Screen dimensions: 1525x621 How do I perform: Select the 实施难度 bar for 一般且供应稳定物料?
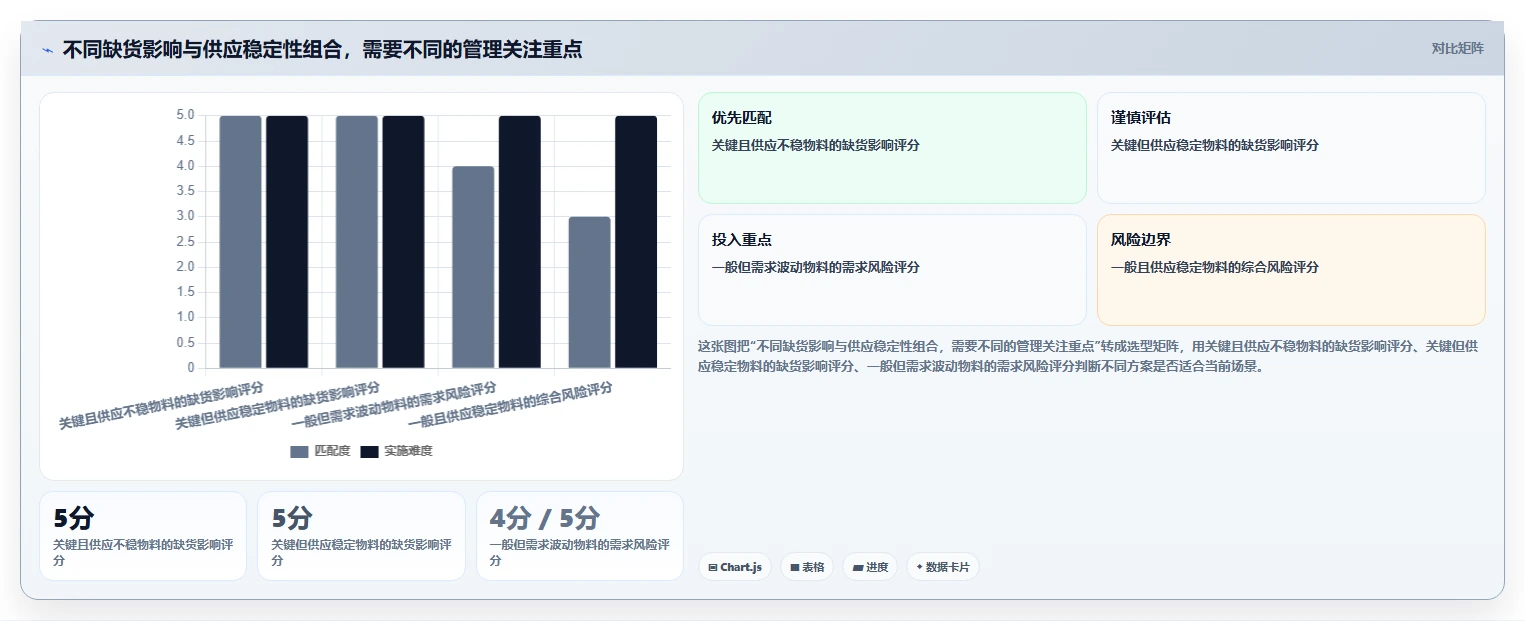pos(636,242)
